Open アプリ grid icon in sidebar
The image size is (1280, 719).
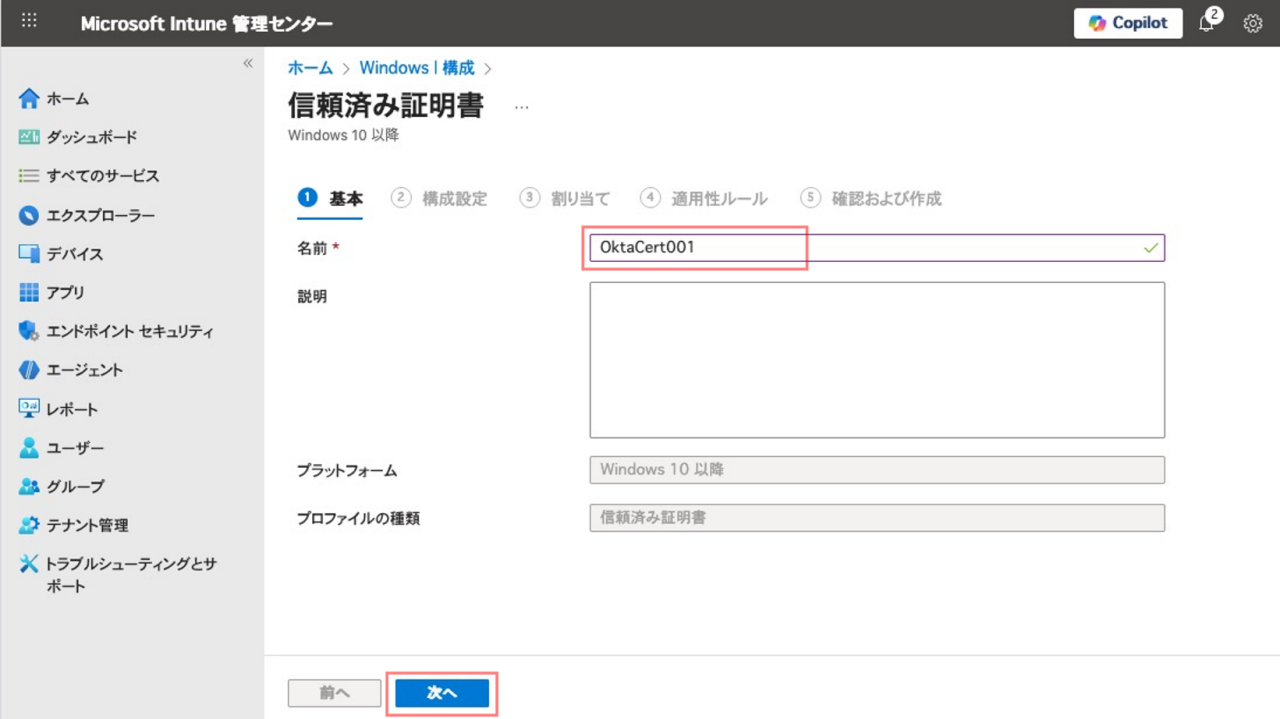(29, 292)
